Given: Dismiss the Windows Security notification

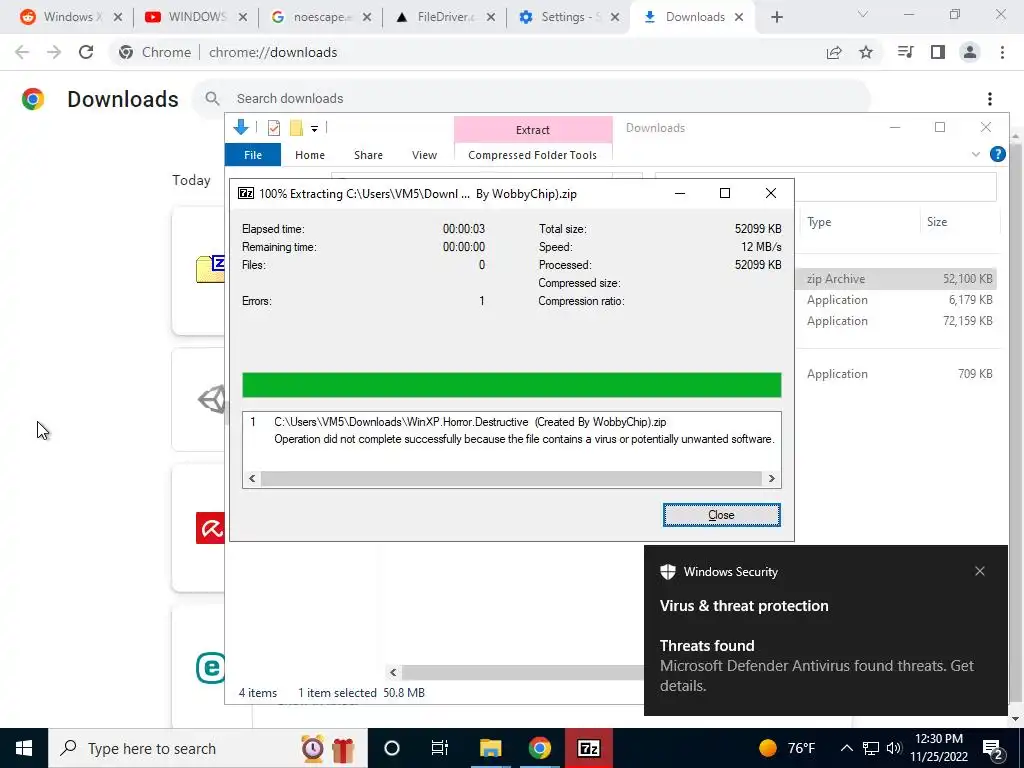Looking at the screenshot, I should pyautogui.click(x=980, y=571).
